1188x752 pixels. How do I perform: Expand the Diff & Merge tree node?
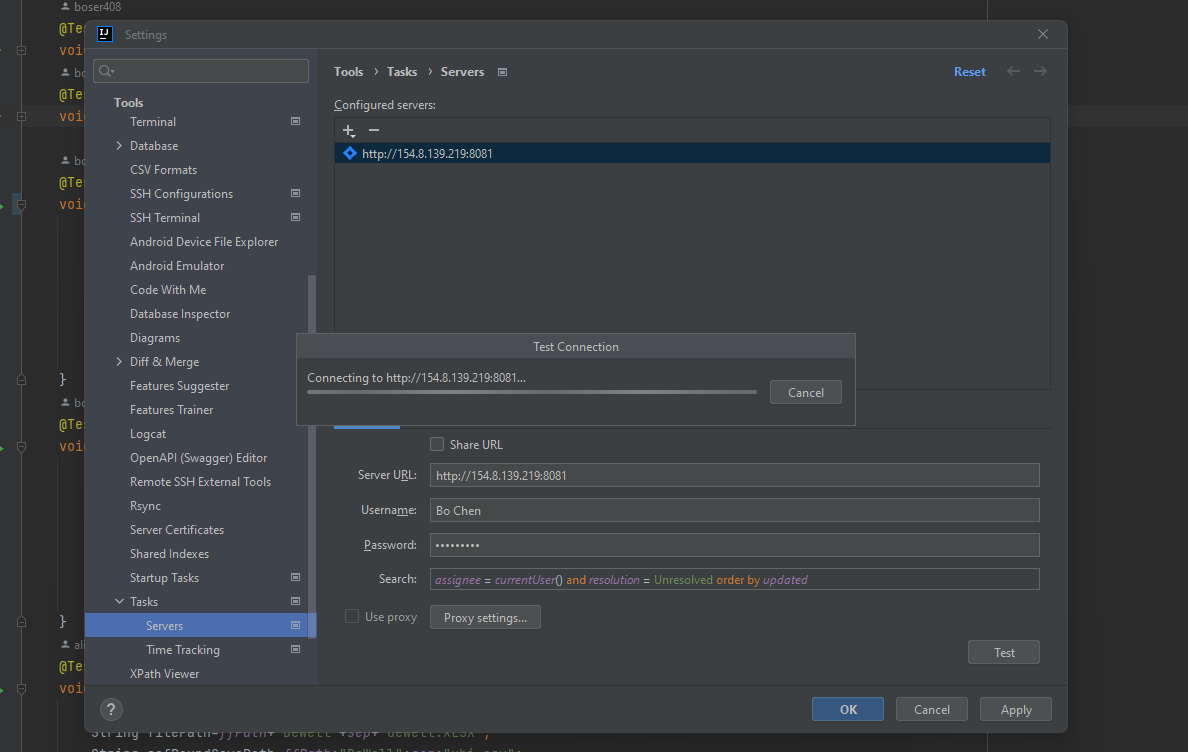(119, 361)
